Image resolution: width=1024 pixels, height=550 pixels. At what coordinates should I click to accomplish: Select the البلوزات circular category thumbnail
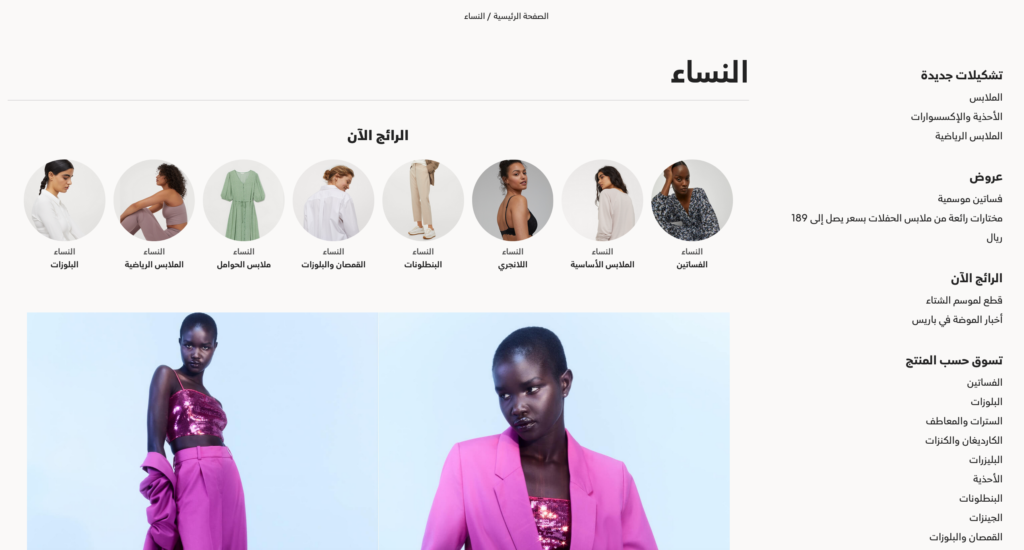65,200
